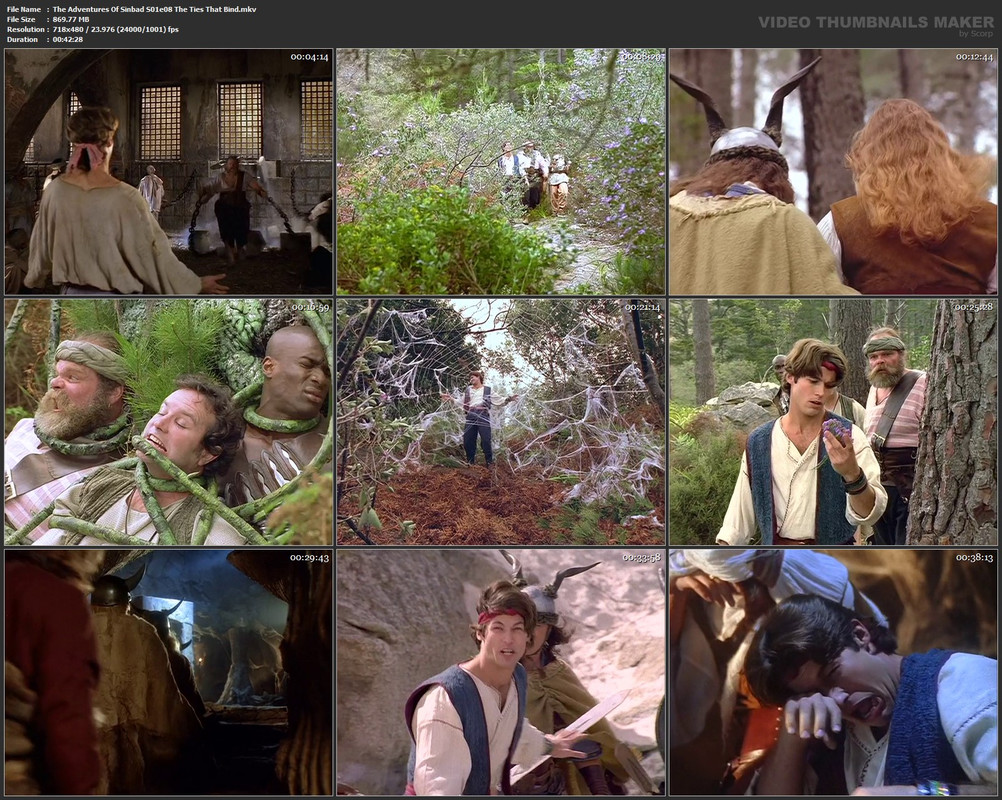Screen dimensions: 1002x800
Task: Click the 'Duration' field label
Action: pyautogui.click(x=22, y=40)
